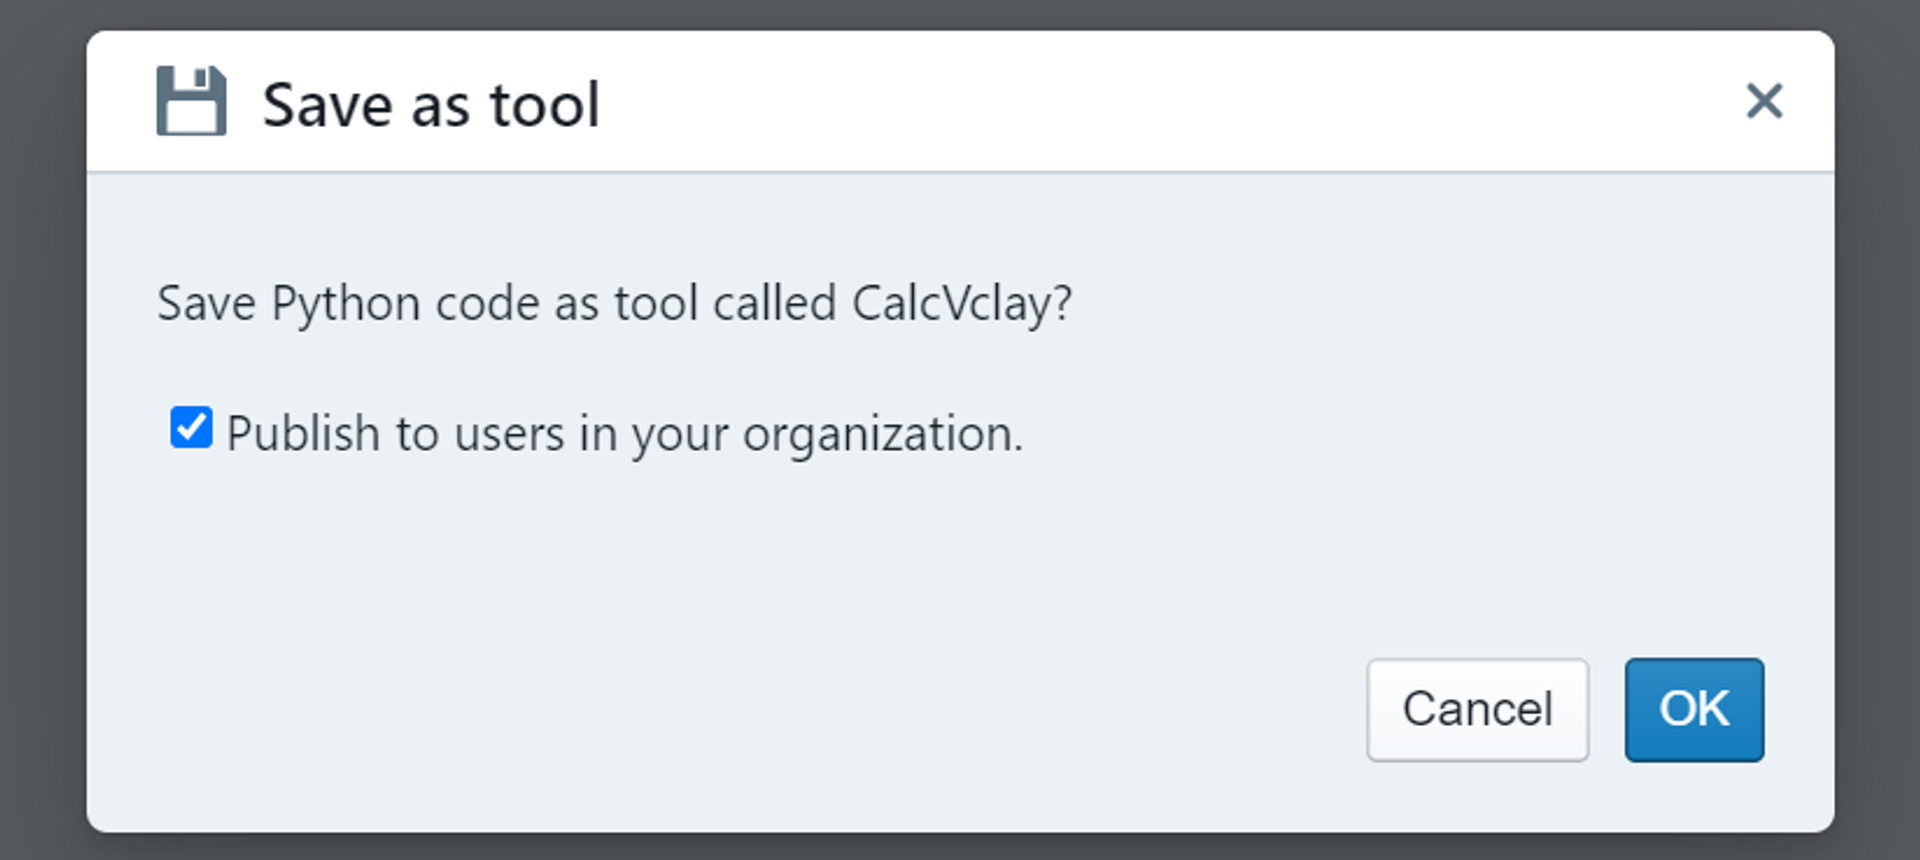Click the dimmed backdrop right of the dialog
The width and height of the screenshot is (1920, 860).
1878,430
